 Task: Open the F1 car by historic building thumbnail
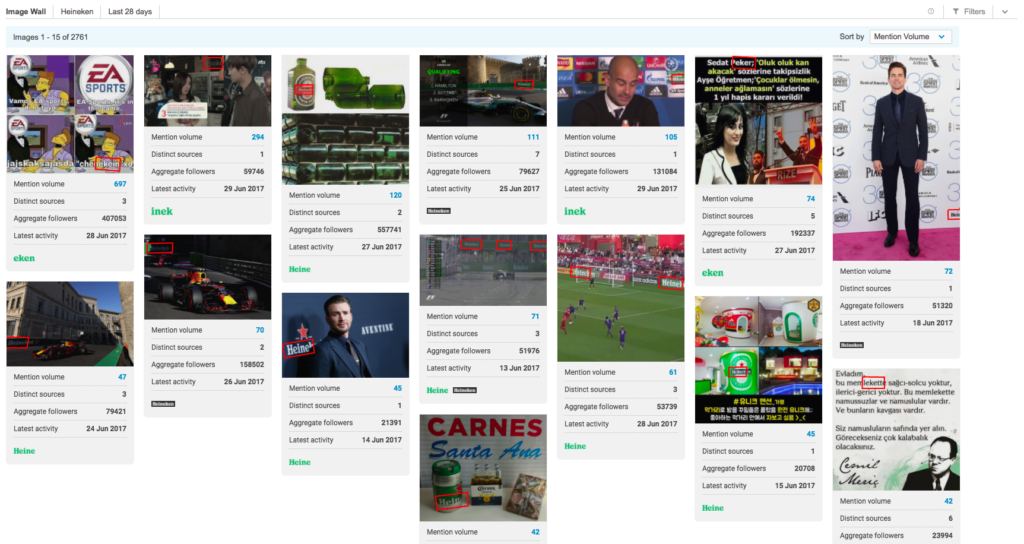pyautogui.click(x=70, y=324)
